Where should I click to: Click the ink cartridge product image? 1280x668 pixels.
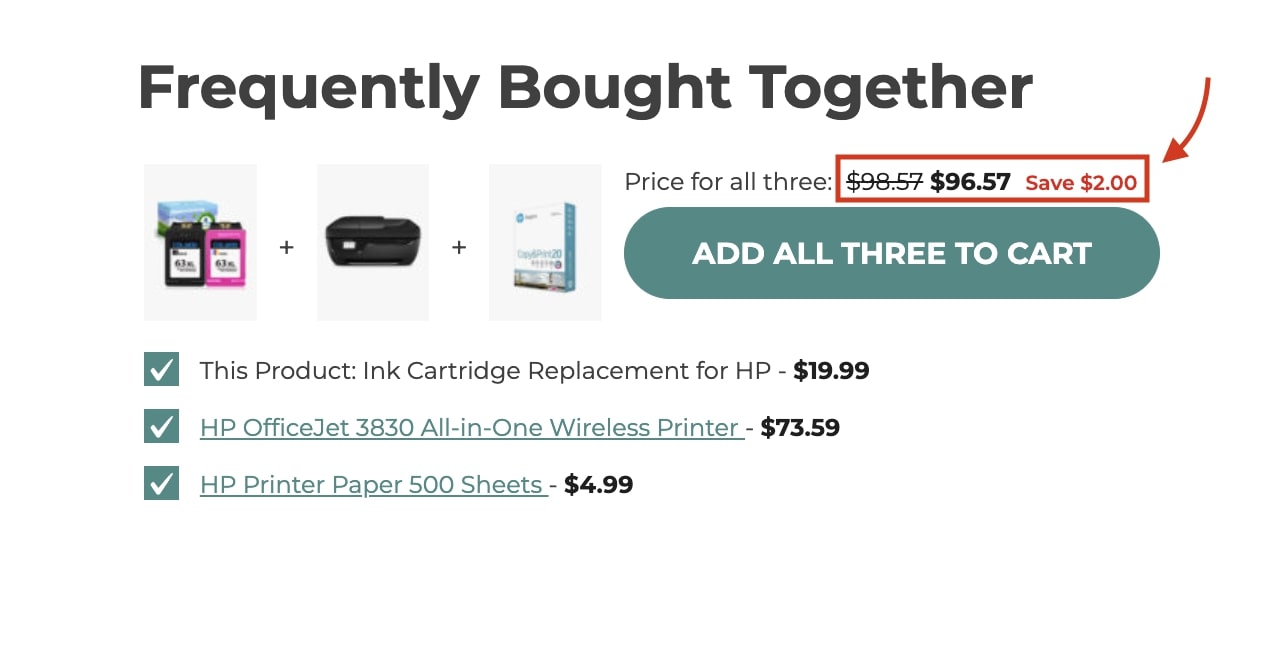(200, 243)
